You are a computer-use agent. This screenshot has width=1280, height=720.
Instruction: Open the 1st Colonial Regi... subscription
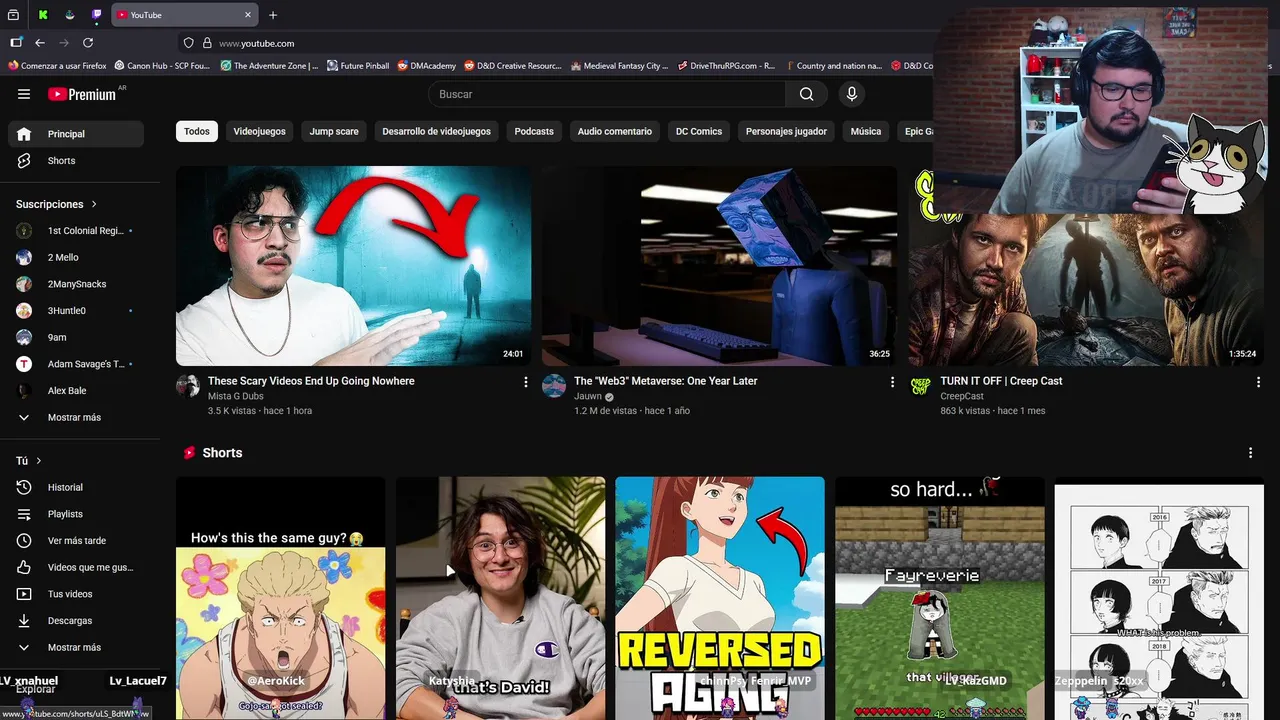(76, 231)
